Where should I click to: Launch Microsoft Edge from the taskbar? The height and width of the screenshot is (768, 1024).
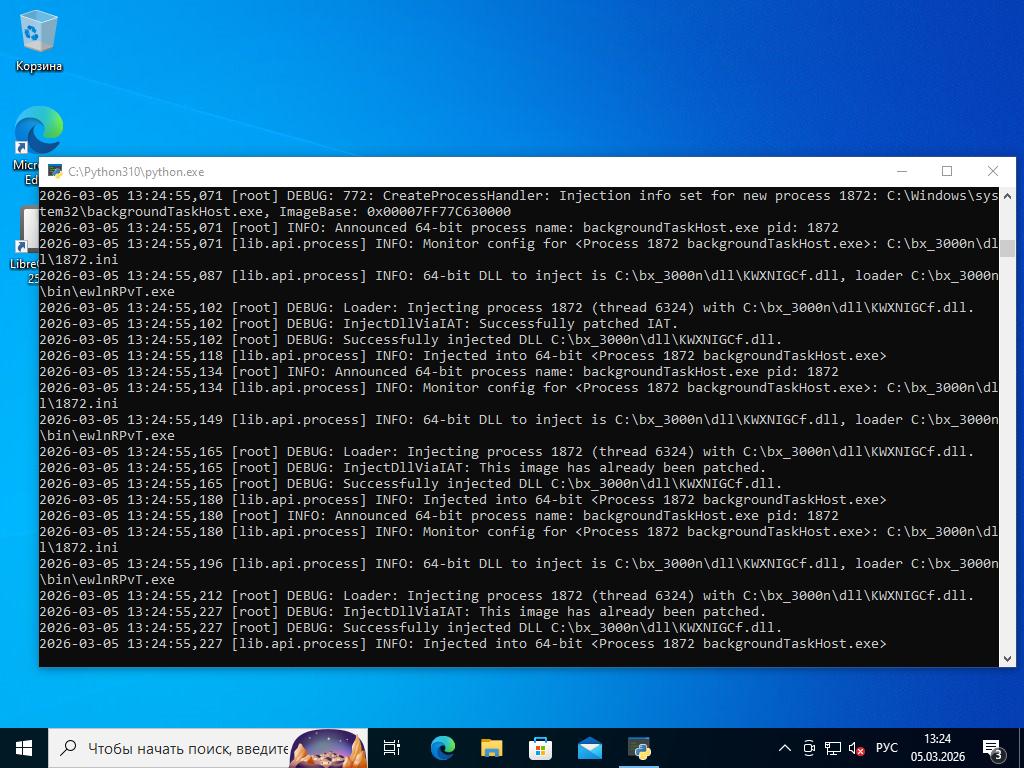[x=442, y=747]
